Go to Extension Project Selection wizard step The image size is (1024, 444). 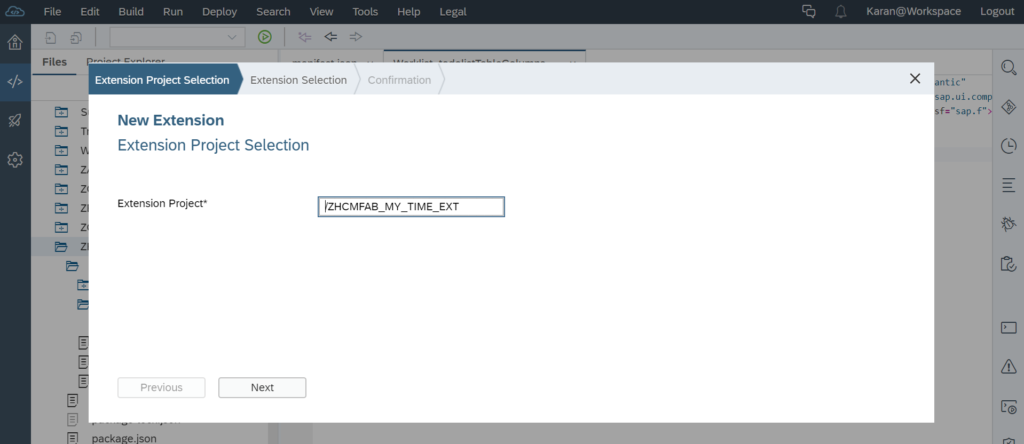[x=162, y=80]
